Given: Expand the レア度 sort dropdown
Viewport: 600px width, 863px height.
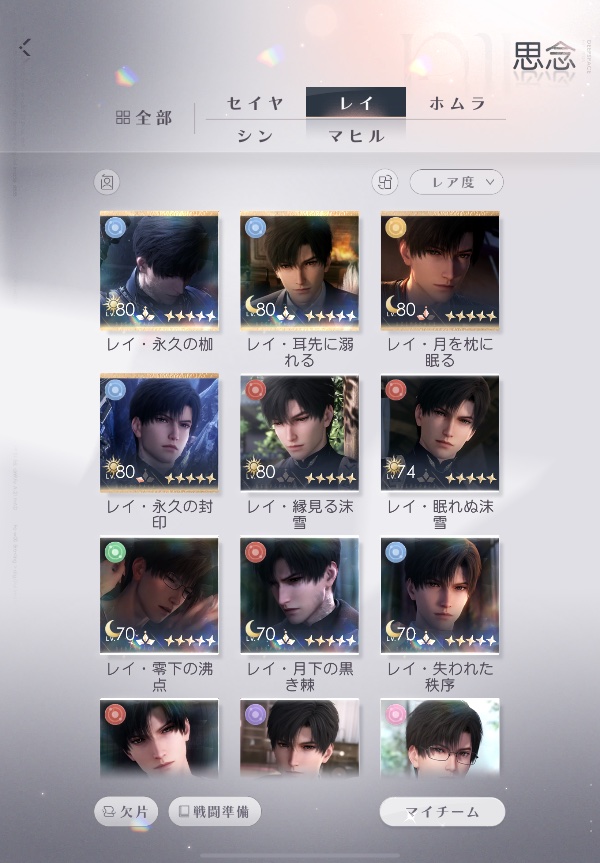Looking at the screenshot, I should coord(456,182).
